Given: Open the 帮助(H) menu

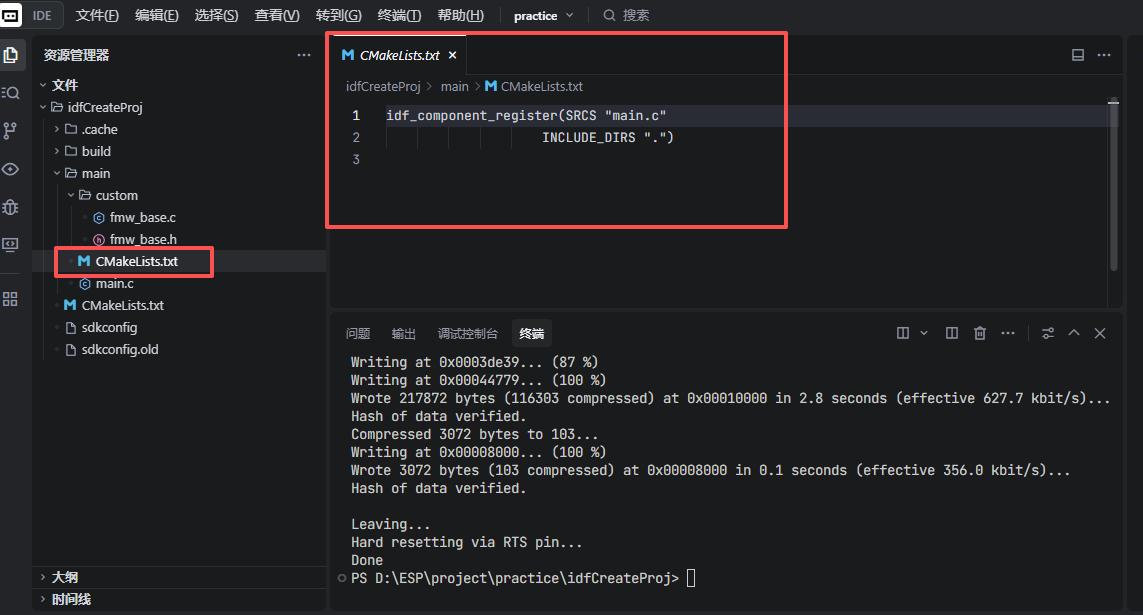Looking at the screenshot, I should [x=460, y=15].
